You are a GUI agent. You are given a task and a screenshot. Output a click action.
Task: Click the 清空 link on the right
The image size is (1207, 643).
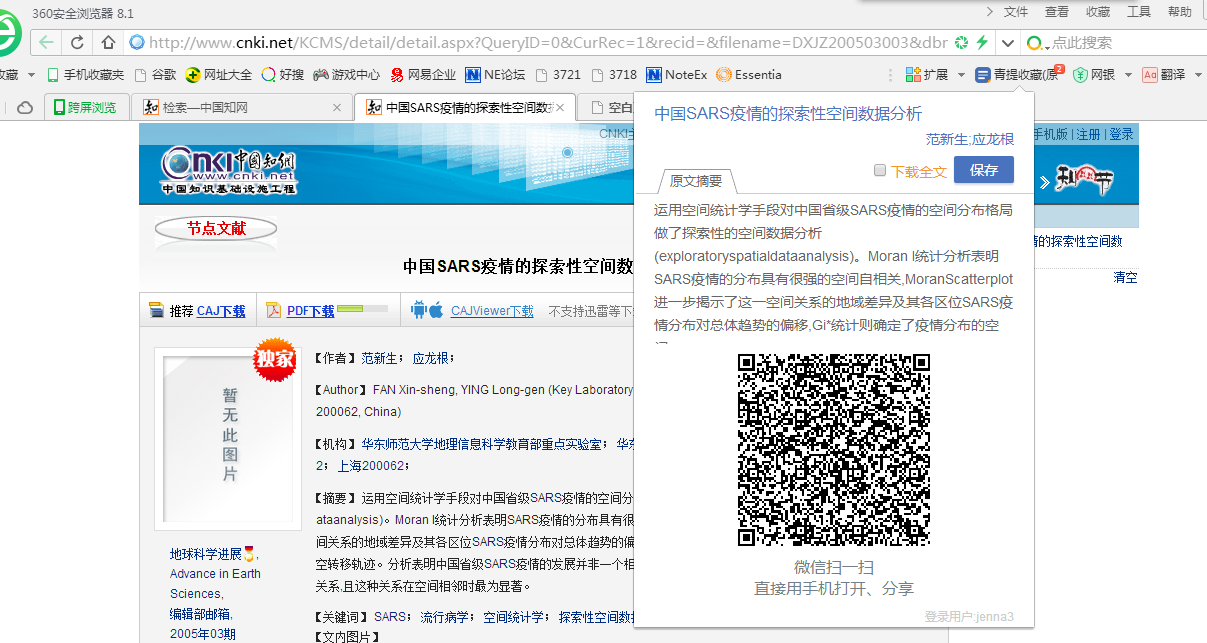(1125, 278)
